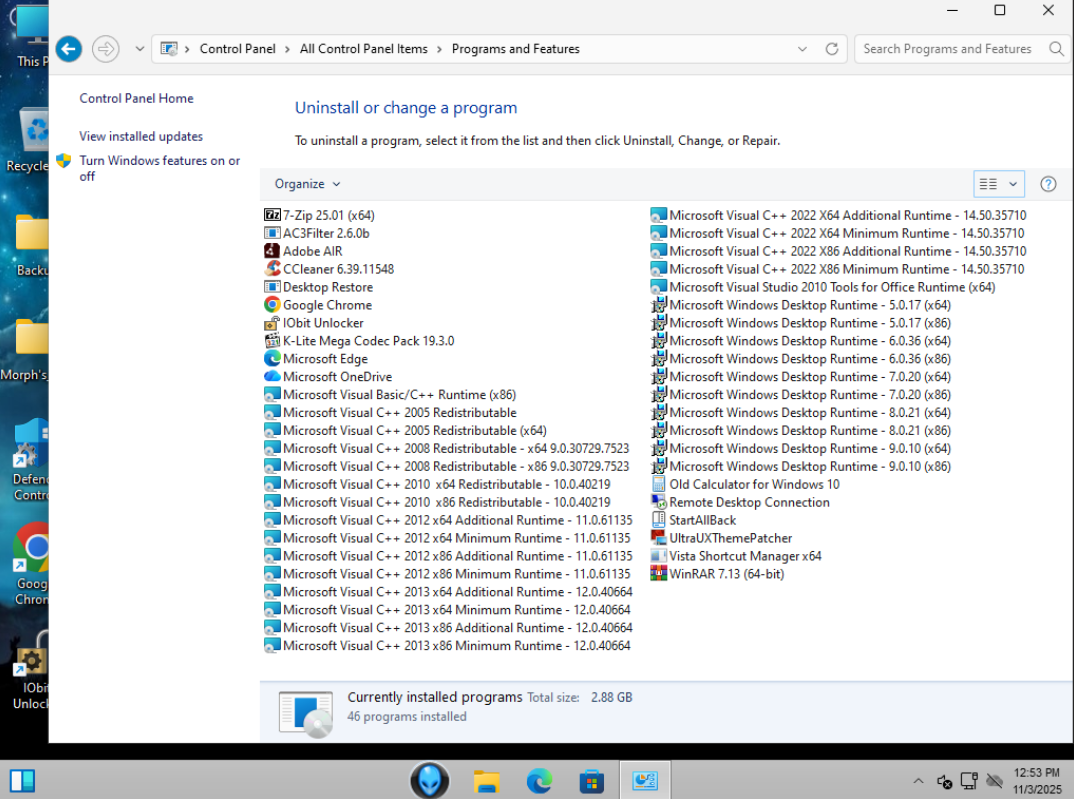Open help via the question mark icon
The height and width of the screenshot is (799, 1074).
pyautogui.click(x=1047, y=183)
